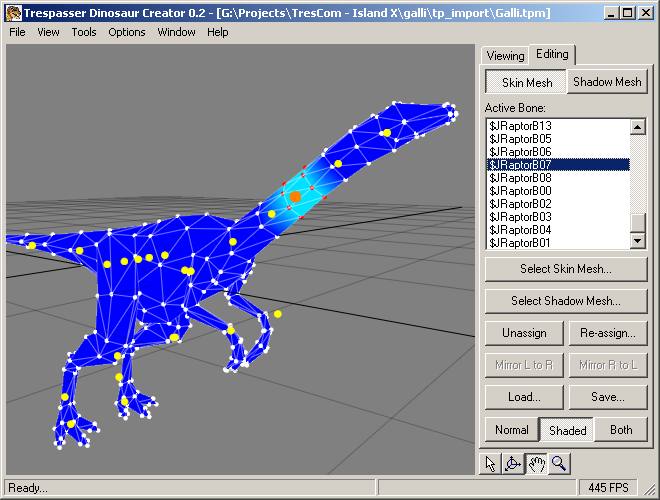Select bone $JRaptorB01 in list
The height and width of the screenshot is (500, 660).
558,243
